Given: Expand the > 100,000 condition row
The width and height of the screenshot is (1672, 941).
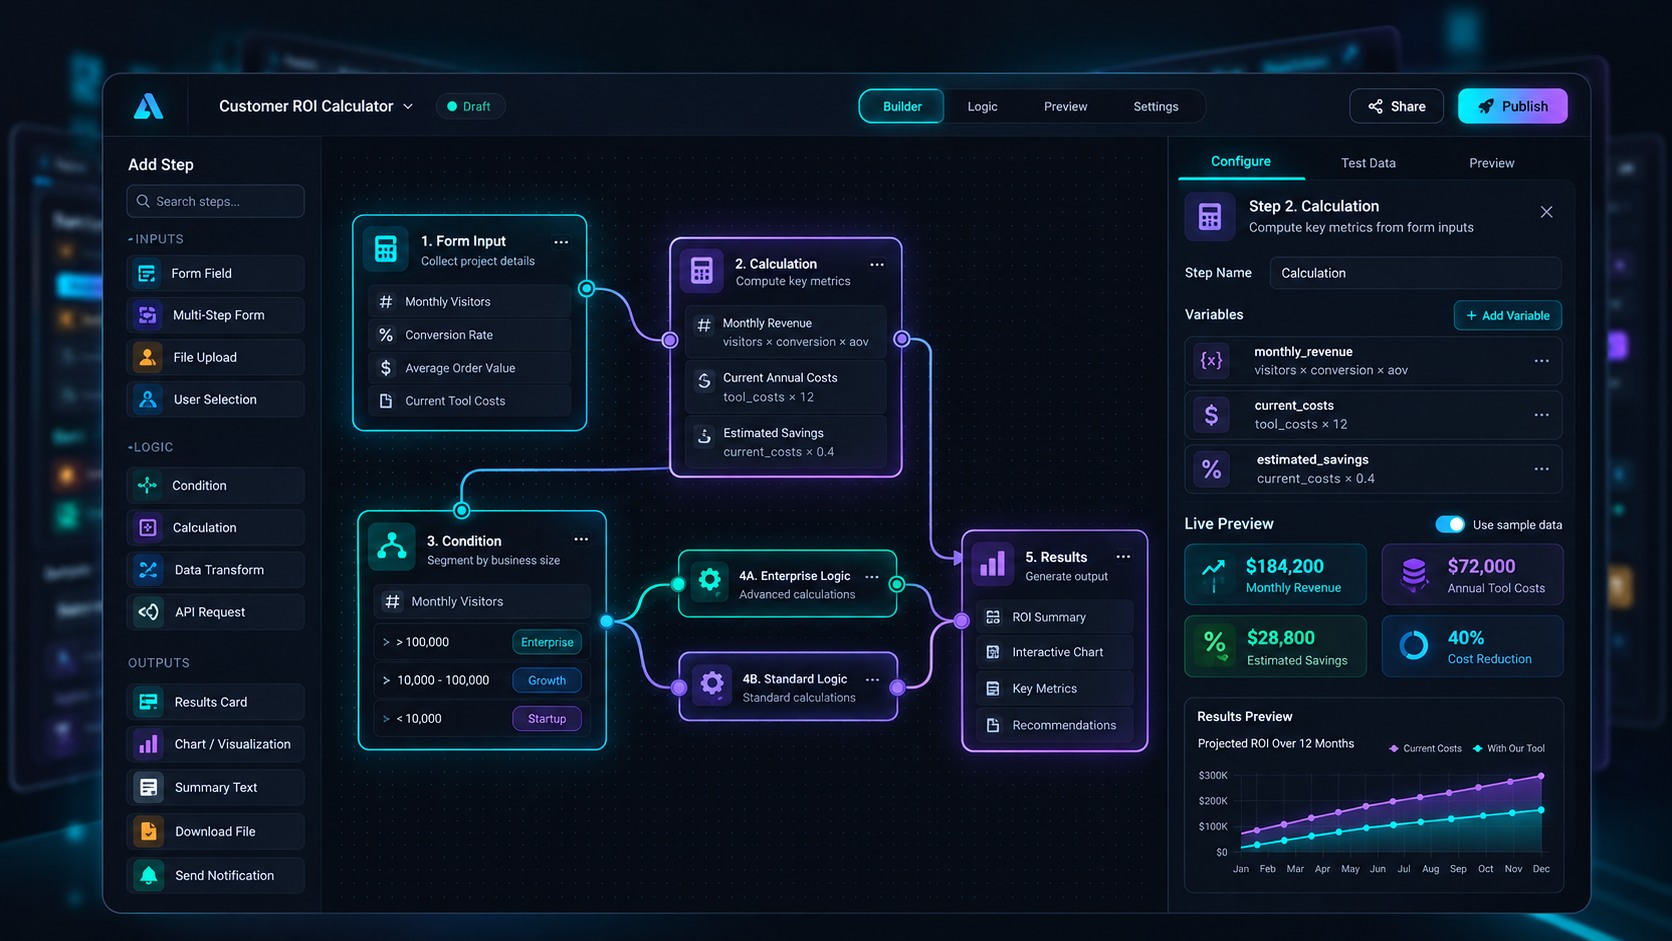Looking at the screenshot, I should pos(387,642).
